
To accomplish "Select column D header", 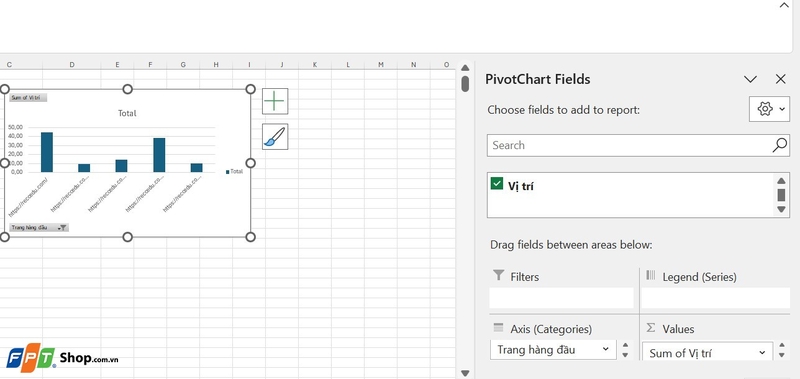I will tap(71, 64).
